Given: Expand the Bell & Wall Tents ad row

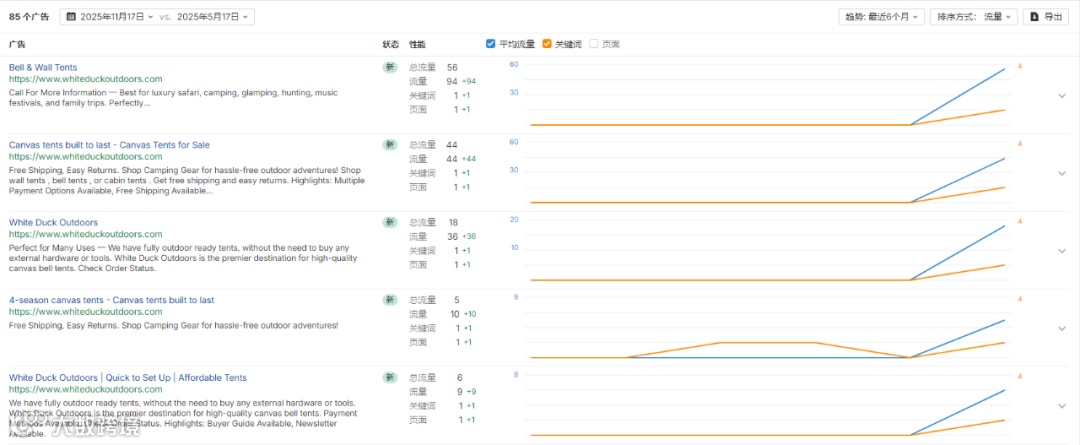Looking at the screenshot, I should [x=1061, y=96].
